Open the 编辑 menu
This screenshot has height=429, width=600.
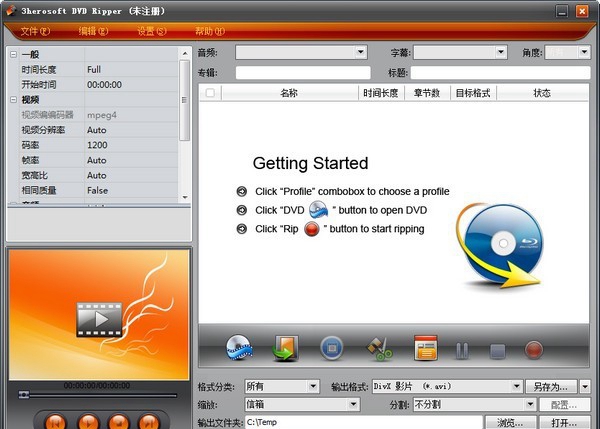(93, 31)
